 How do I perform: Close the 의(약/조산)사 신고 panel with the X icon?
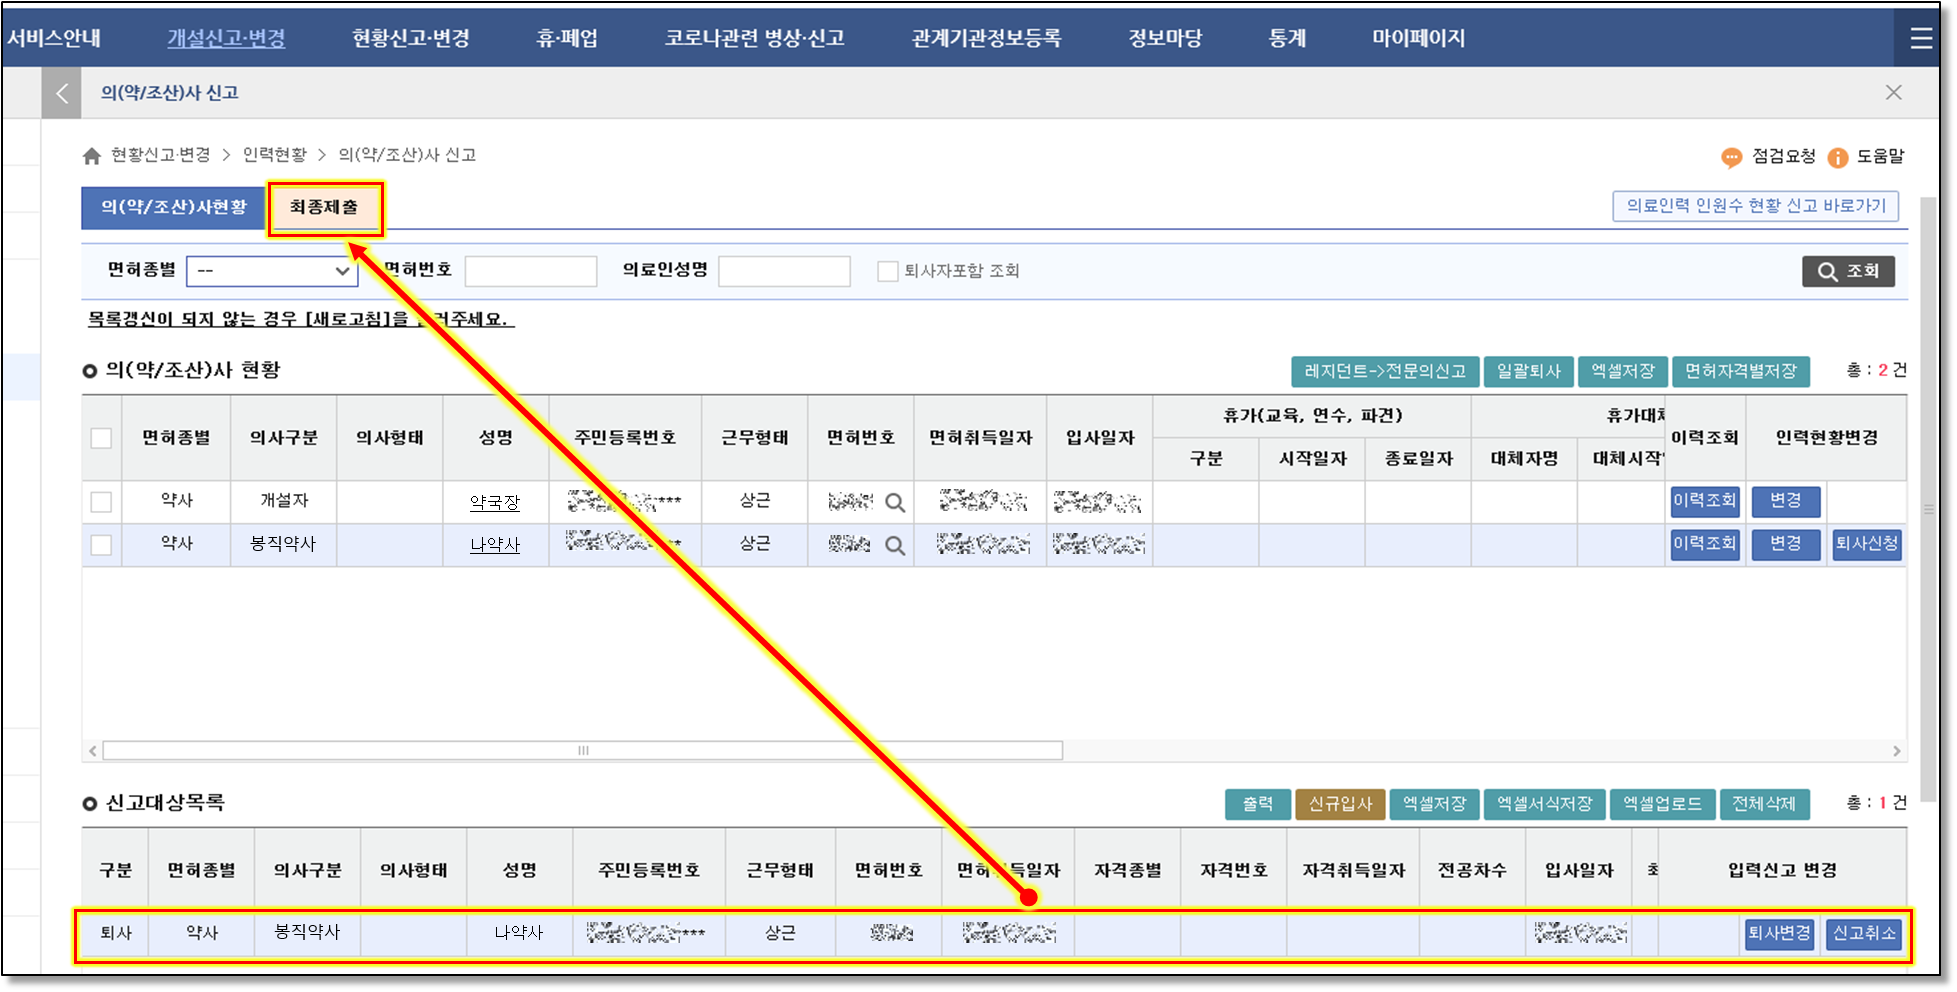point(1893,93)
